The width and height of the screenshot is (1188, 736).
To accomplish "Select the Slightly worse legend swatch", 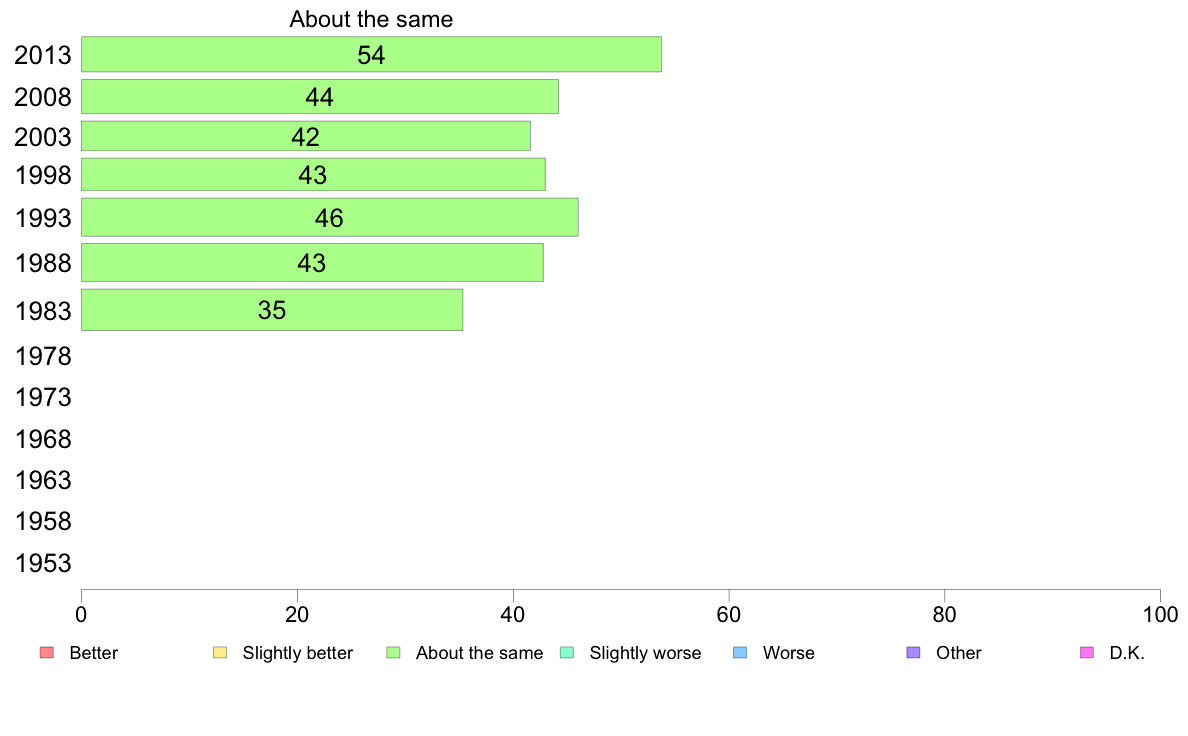I will coord(567,653).
